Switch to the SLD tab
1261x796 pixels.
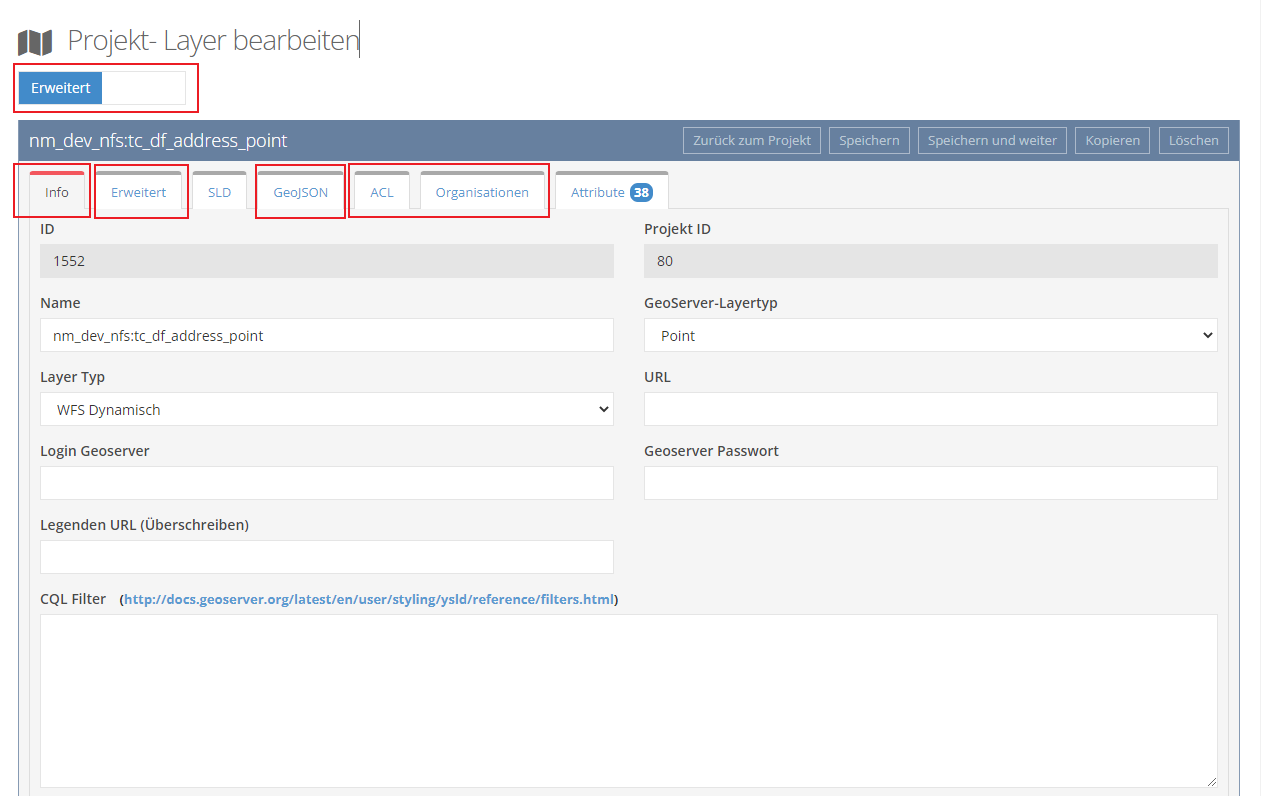click(219, 192)
